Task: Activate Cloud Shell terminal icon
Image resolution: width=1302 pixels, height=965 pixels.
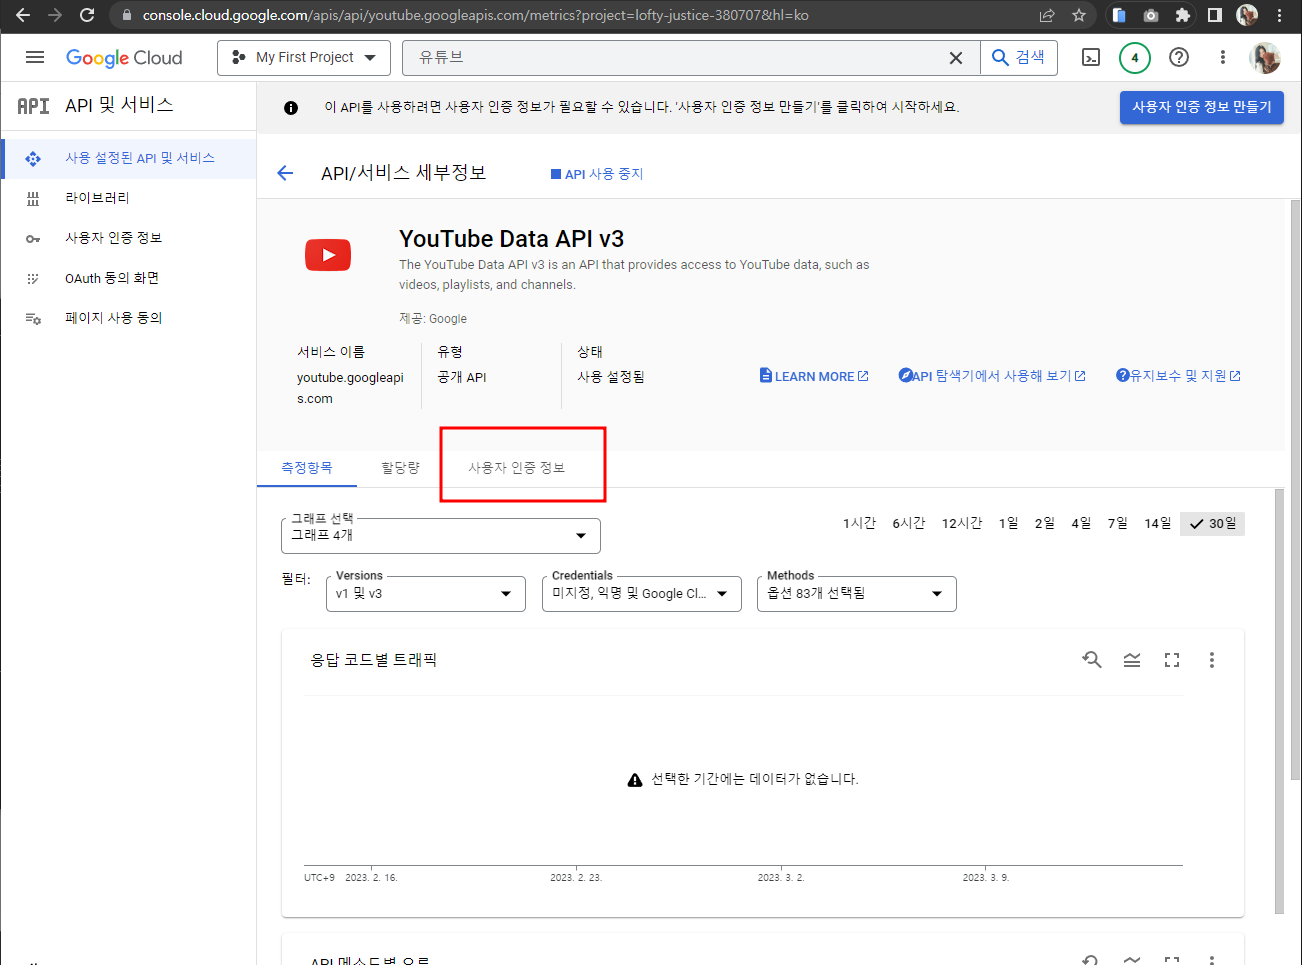Action: [1091, 58]
